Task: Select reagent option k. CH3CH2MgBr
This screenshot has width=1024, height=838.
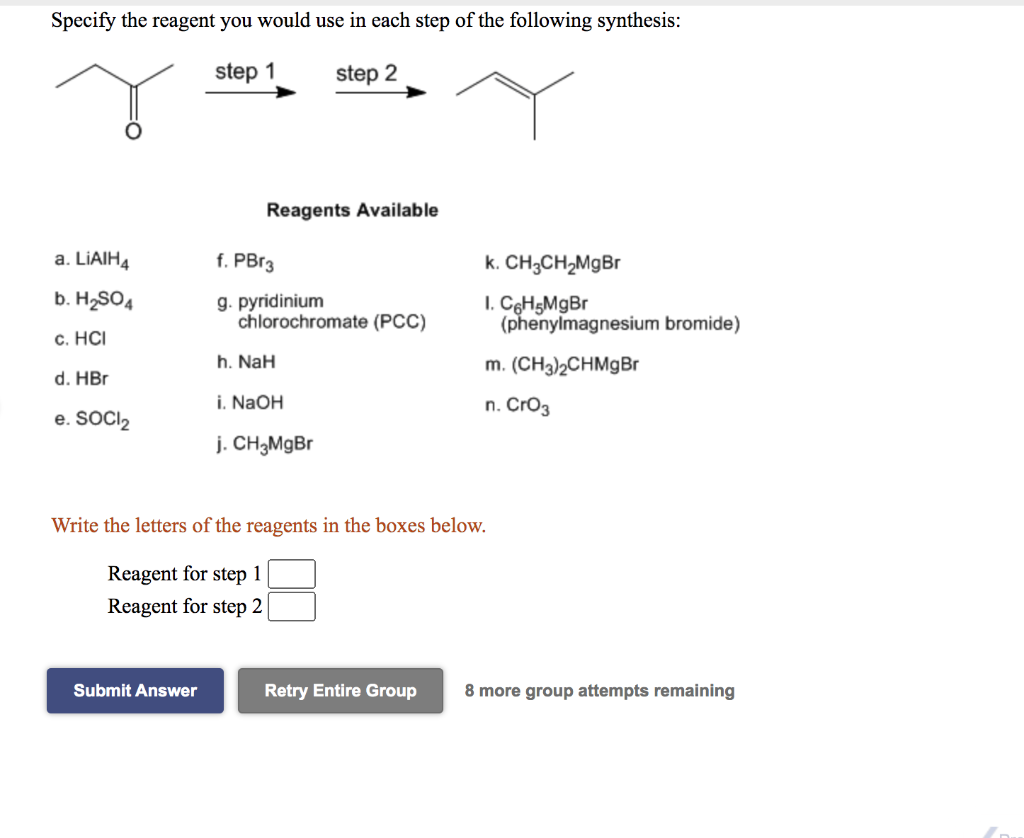Action: point(555,262)
